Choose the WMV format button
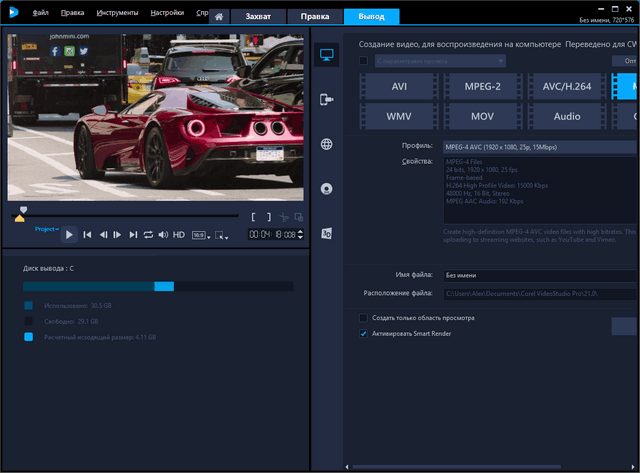Screen dimensions: 640x473 pos(398,116)
